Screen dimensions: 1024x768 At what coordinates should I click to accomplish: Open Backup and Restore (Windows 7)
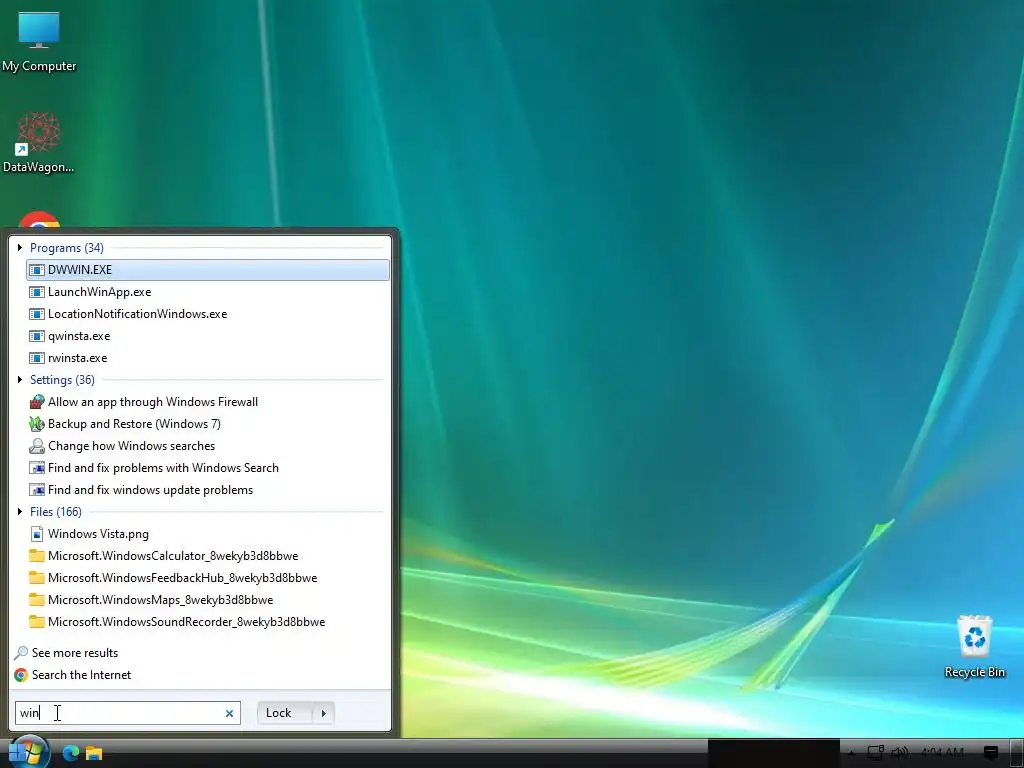(x=208, y=424)
